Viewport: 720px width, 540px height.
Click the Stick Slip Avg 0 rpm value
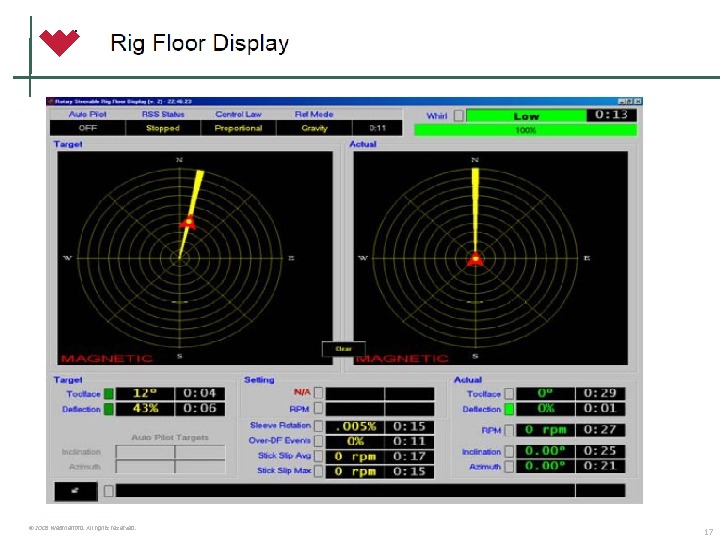tap(355, 456)
